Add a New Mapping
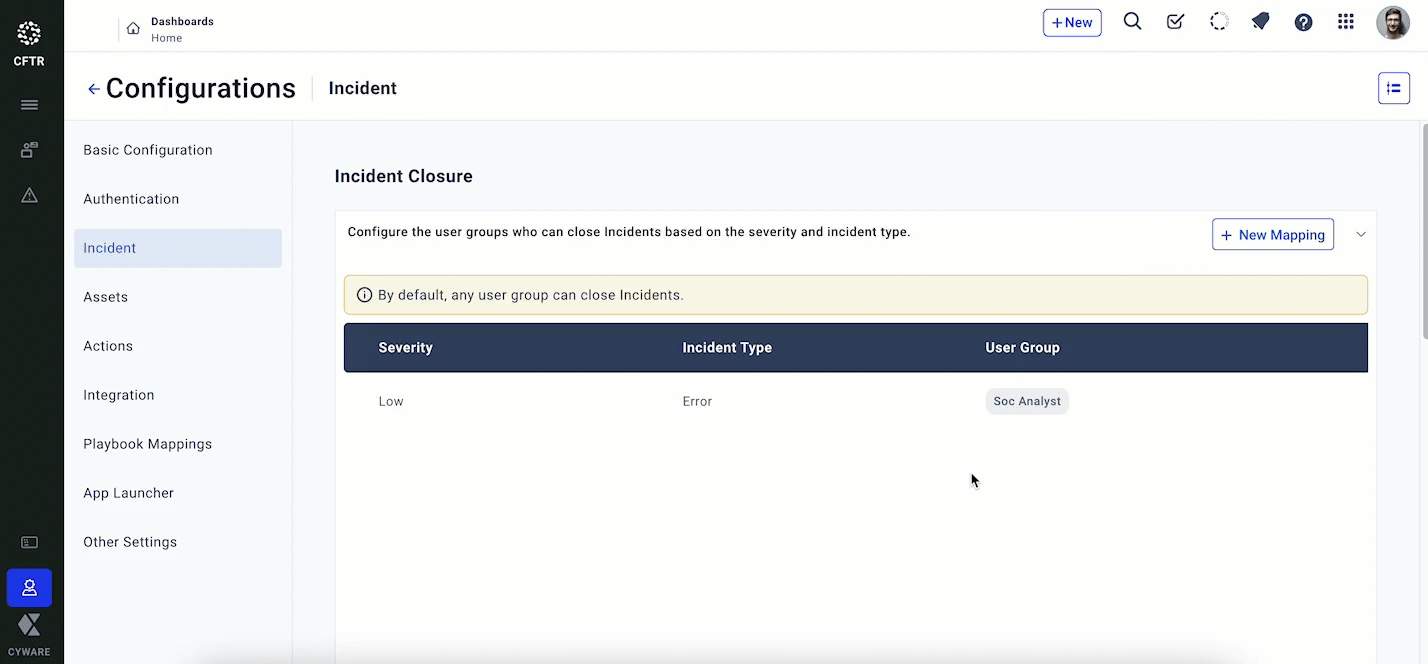The height and width of the screenshot is (664, 1428). [1272, 234]
